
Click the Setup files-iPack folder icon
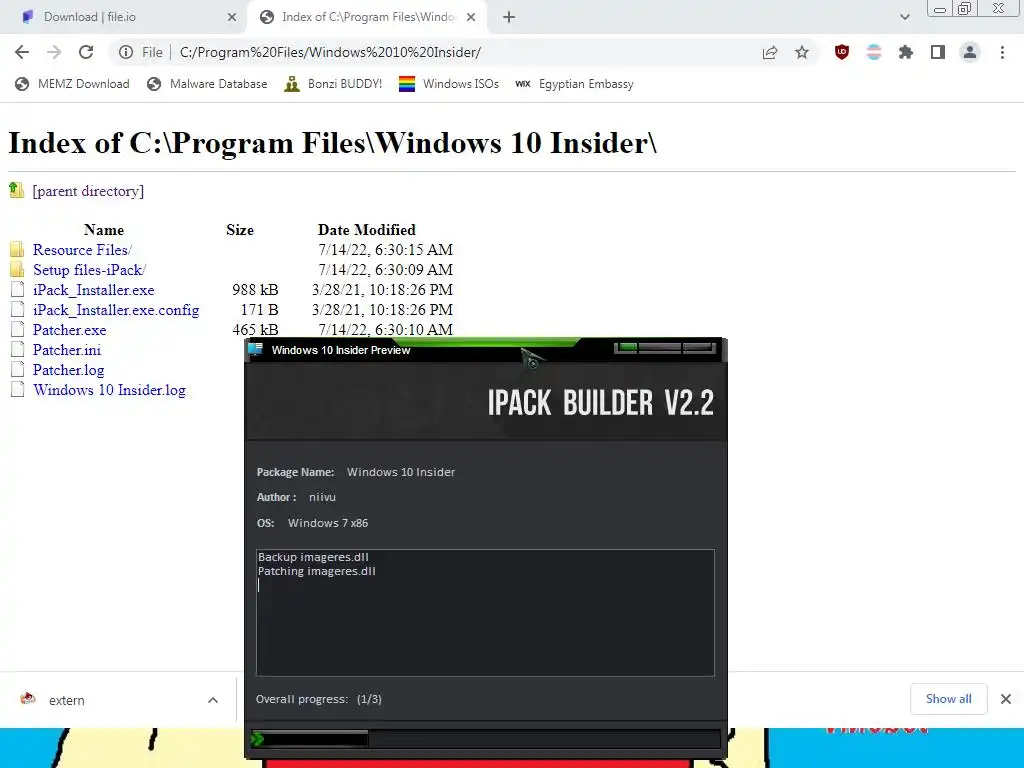[18, 269]
